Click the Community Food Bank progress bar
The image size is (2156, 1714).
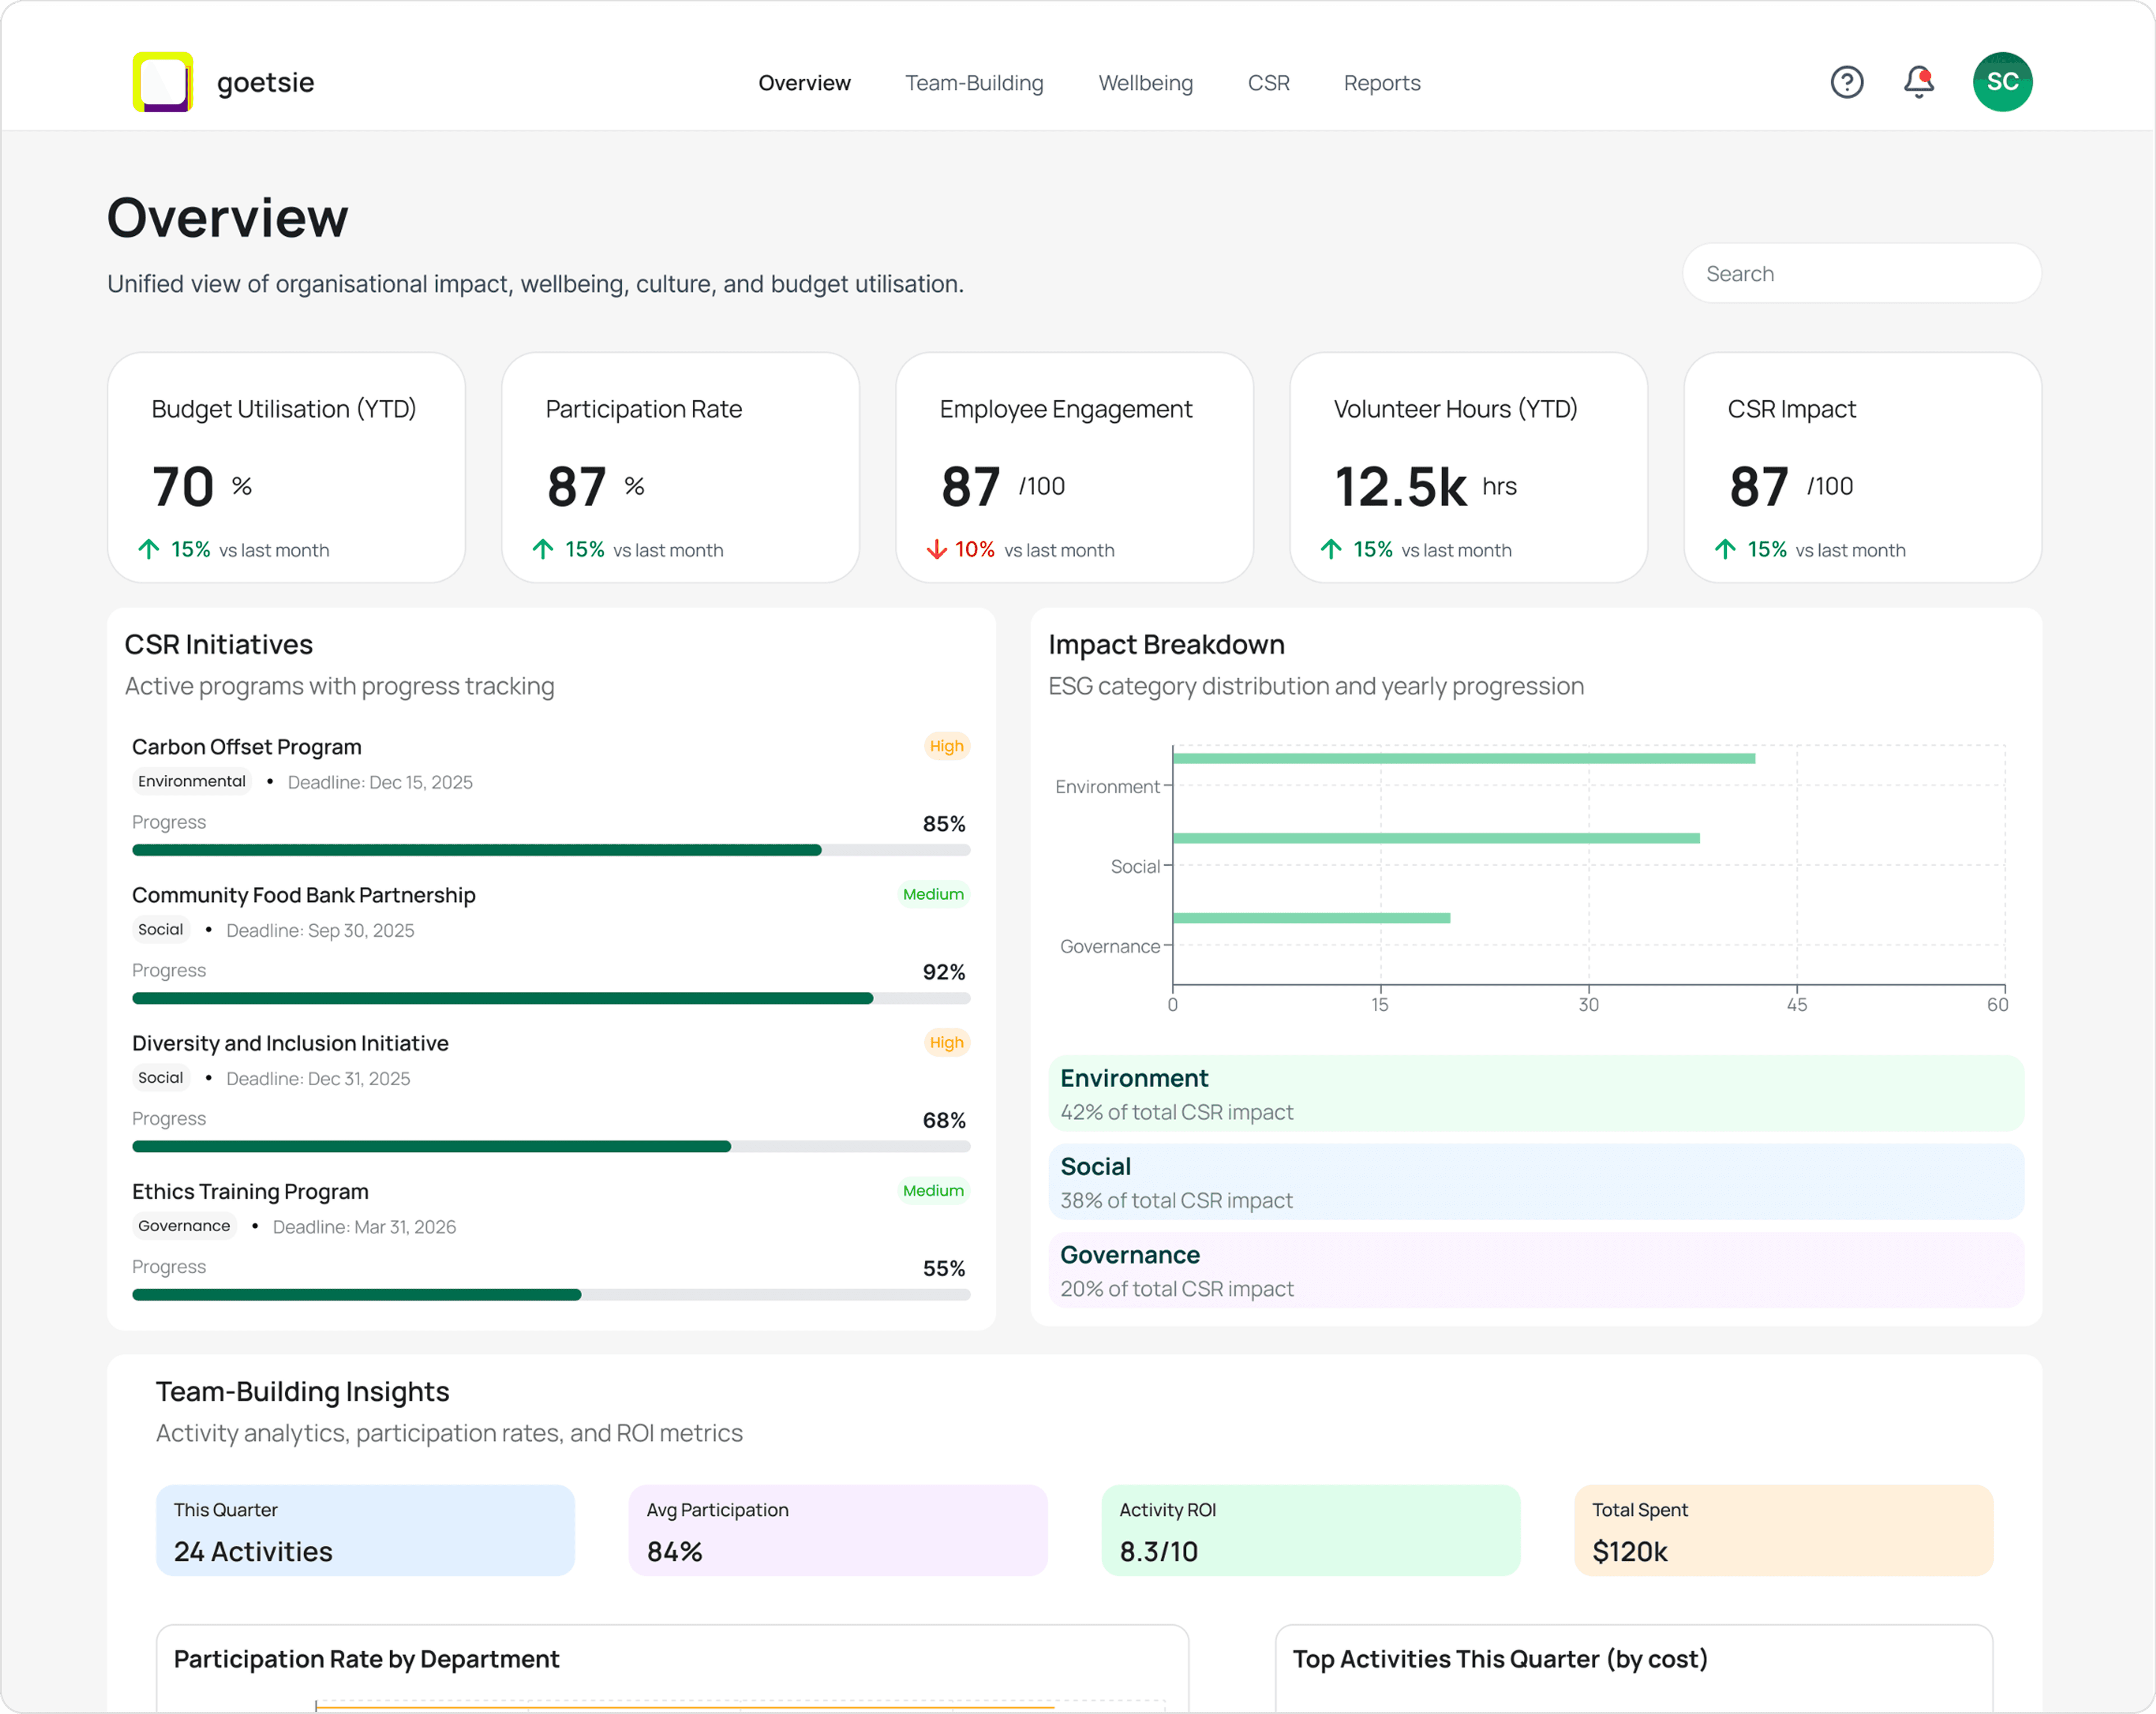[550, 997]
